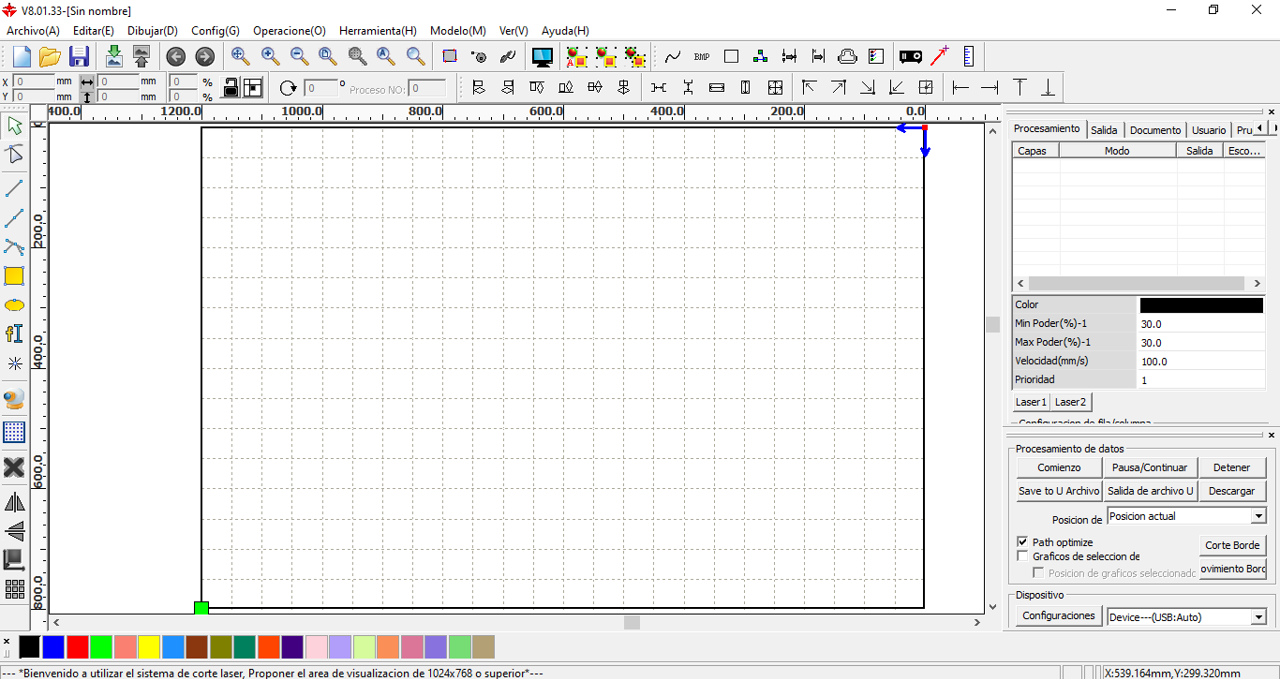This screenshot has height=679, width=1280.
Task: Switch to the Usuario tab
Action: [x=1208, y=130]
